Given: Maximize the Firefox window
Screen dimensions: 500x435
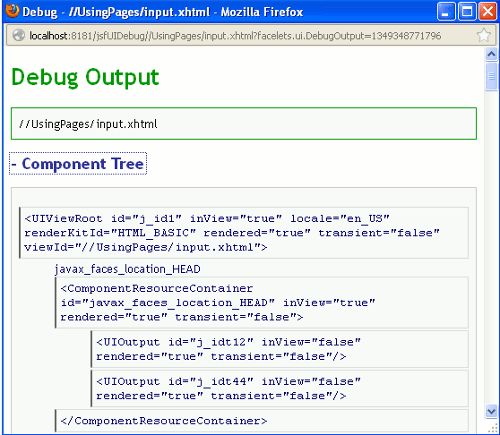Looking at the screenshot, I should tap(467, 12).
